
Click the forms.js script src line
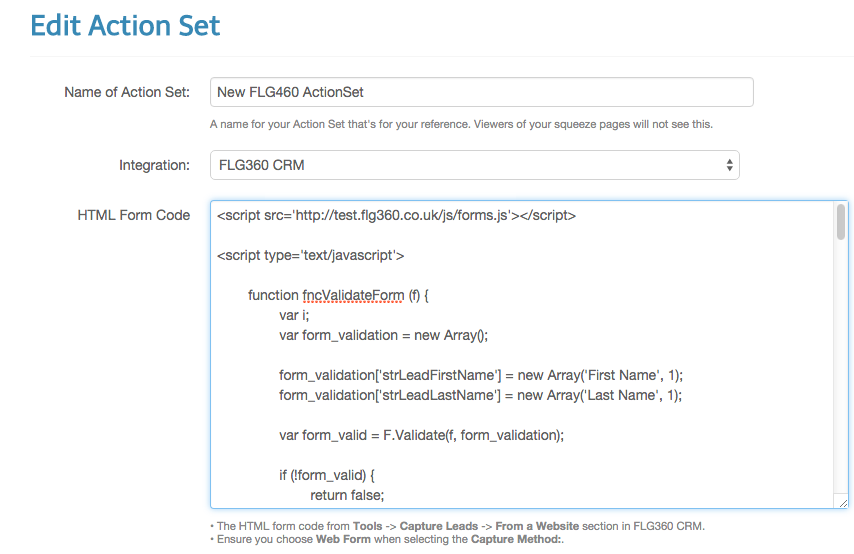pyautogui.click(x=396, y=215)
